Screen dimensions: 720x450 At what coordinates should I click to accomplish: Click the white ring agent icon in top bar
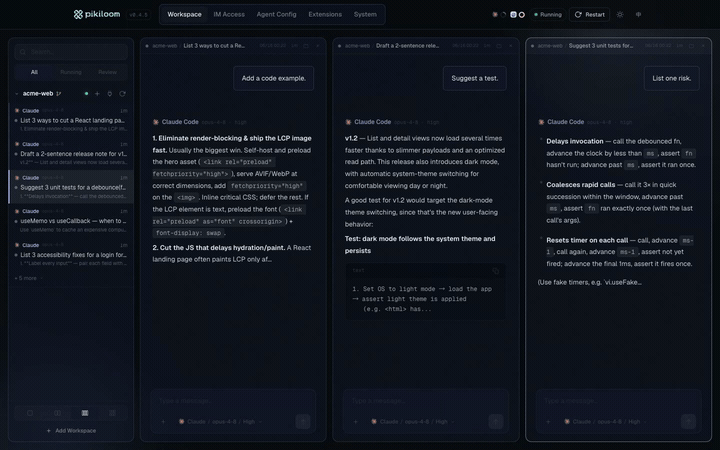522,15
